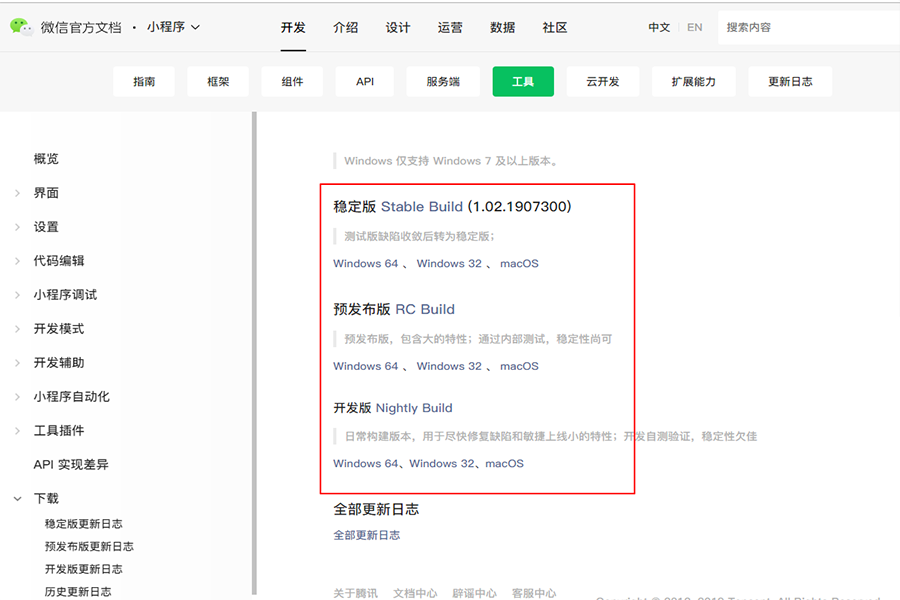Open the Nightly Build heading link
900x600 pixels.
414,408
